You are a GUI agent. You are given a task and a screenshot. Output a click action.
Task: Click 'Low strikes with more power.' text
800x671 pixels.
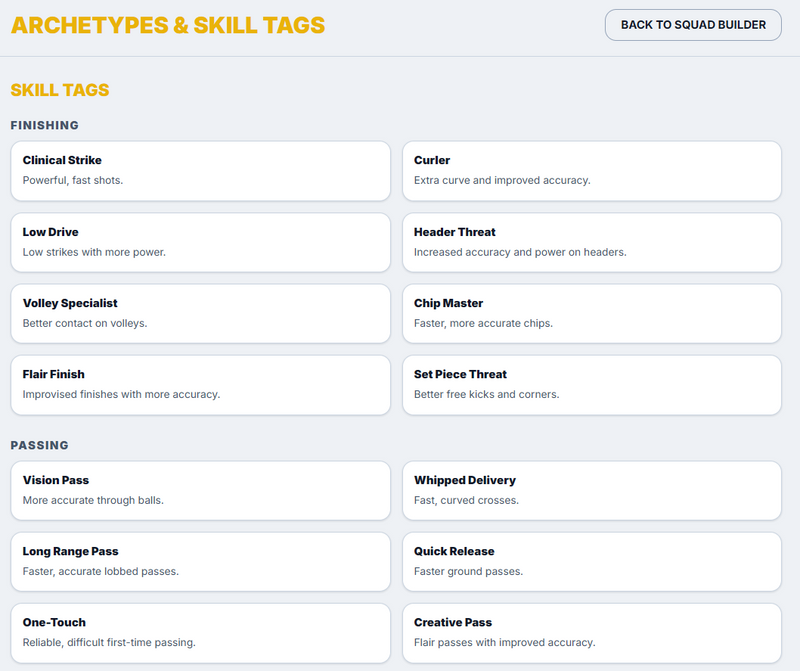click(x=94, y=252)
